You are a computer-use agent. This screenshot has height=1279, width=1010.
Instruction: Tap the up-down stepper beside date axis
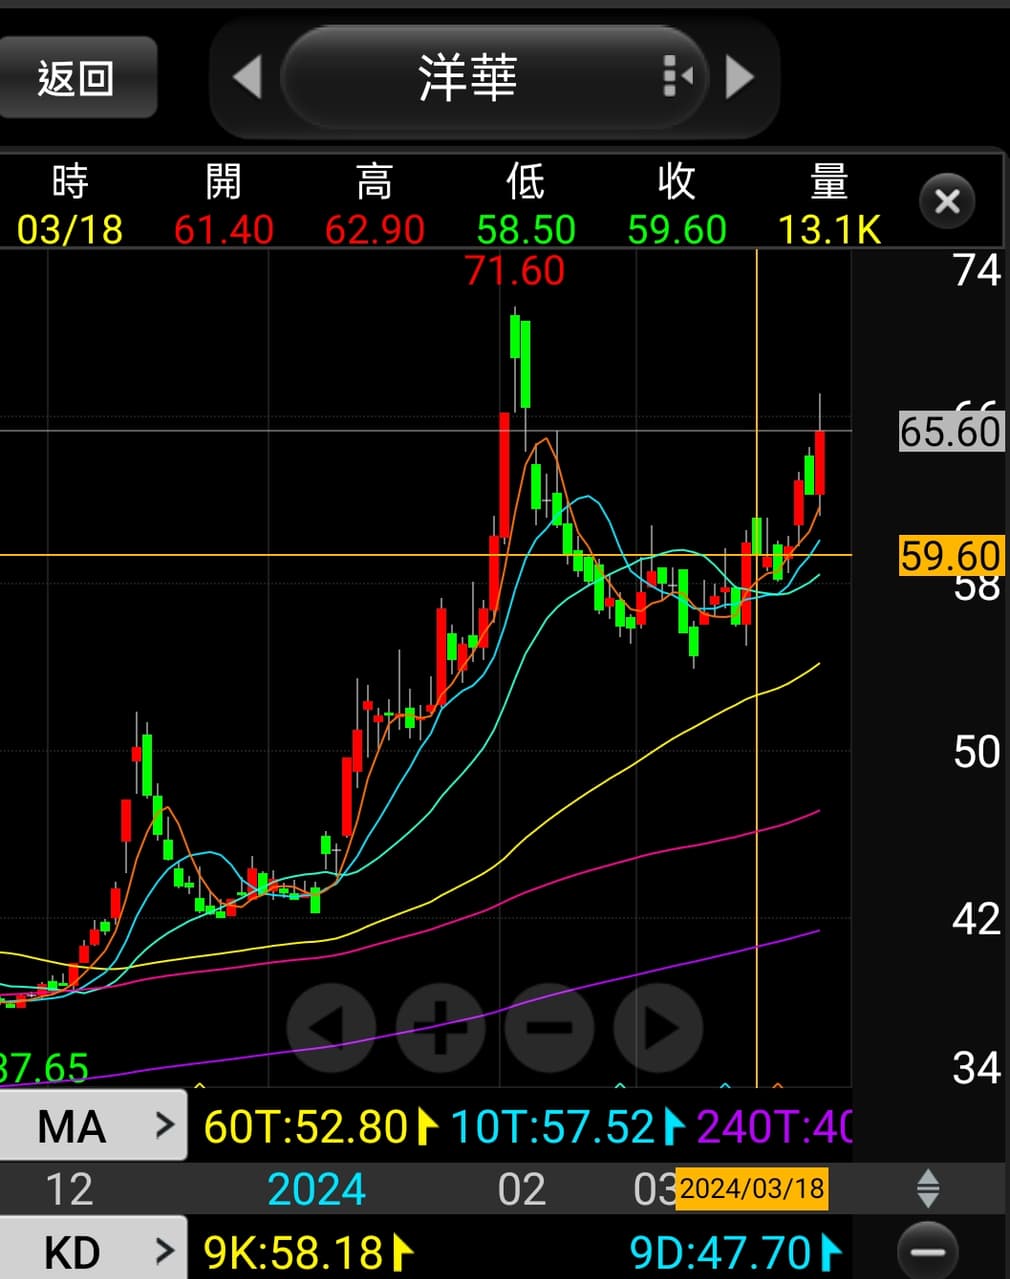coord(928,1188)
